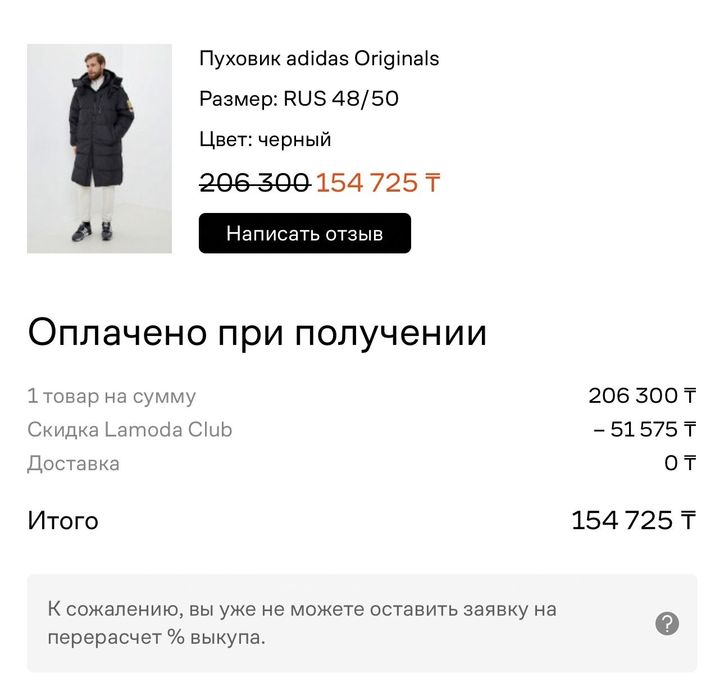This screenshot has height=700, width=715.
Task: Click the item subtotal amount 206 300 ₸
Action: click(x=641, y=396)
